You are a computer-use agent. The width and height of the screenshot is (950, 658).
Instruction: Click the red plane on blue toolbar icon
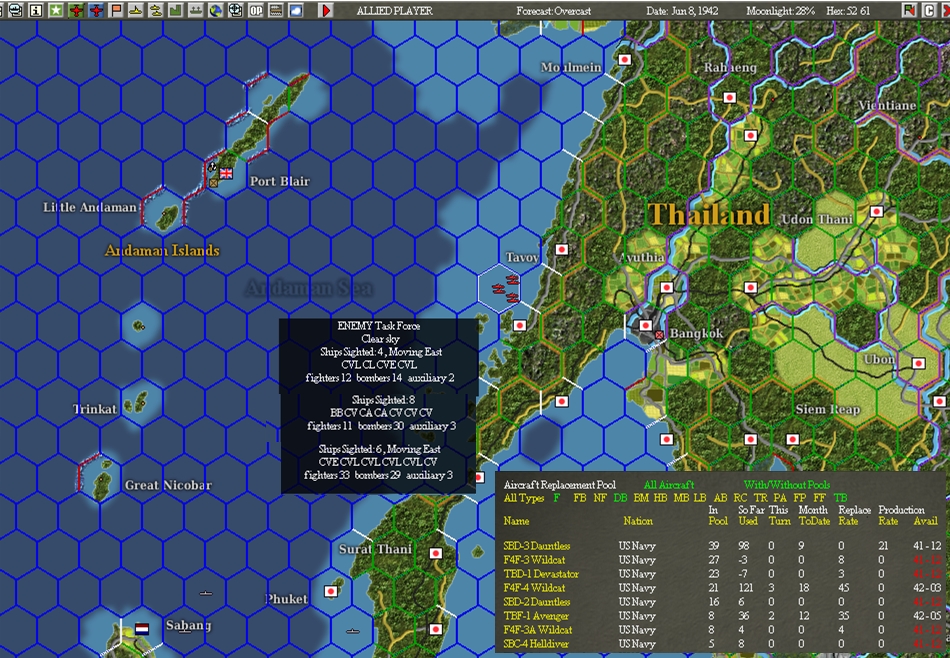click(96, 10)
